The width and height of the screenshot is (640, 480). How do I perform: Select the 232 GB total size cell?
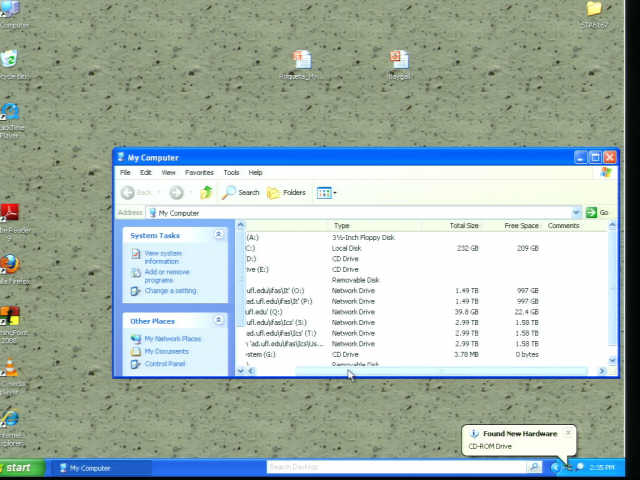pos(467,248)
